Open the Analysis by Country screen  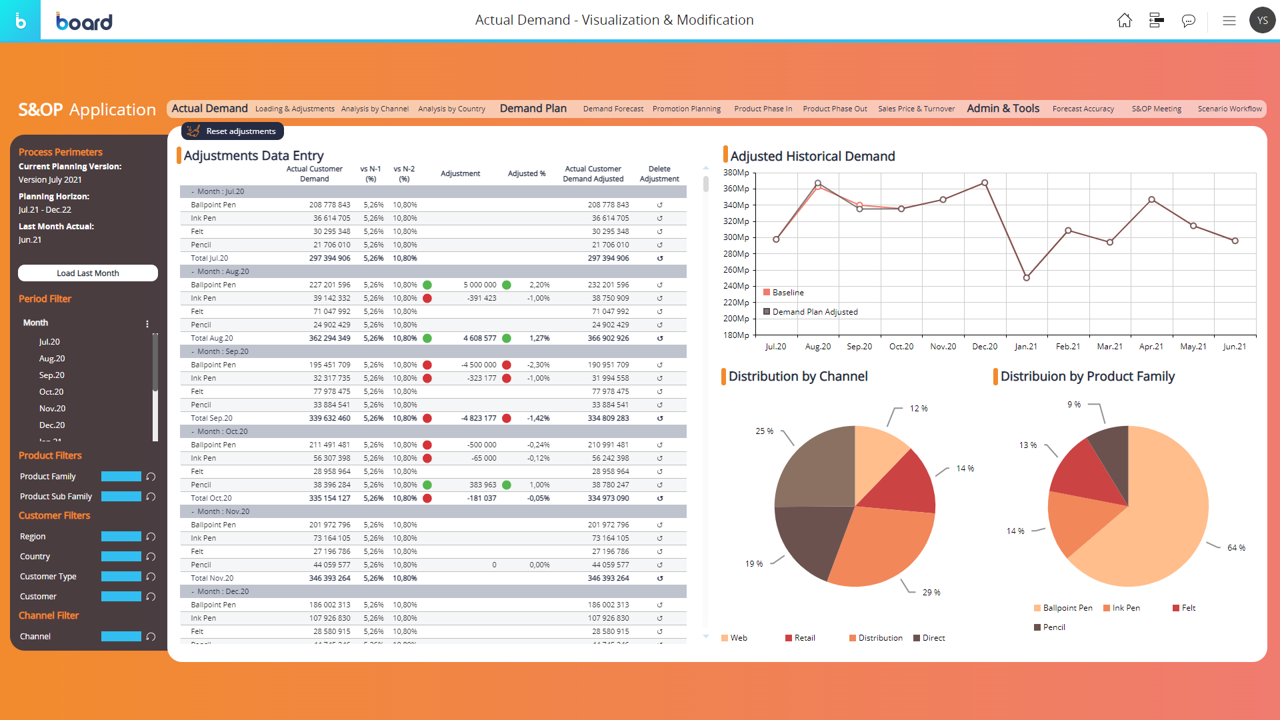pyautogui.click(x=451, y=109)
